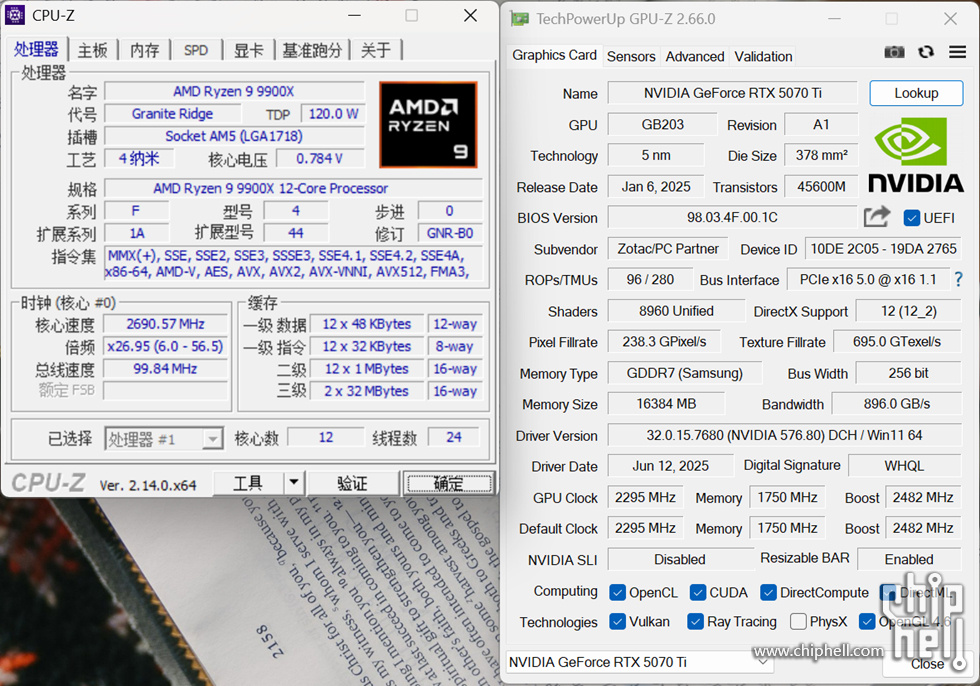Open the GPU-Z Graphics Card tab
This screenshot has width=980, height=686.
[554, 55]
